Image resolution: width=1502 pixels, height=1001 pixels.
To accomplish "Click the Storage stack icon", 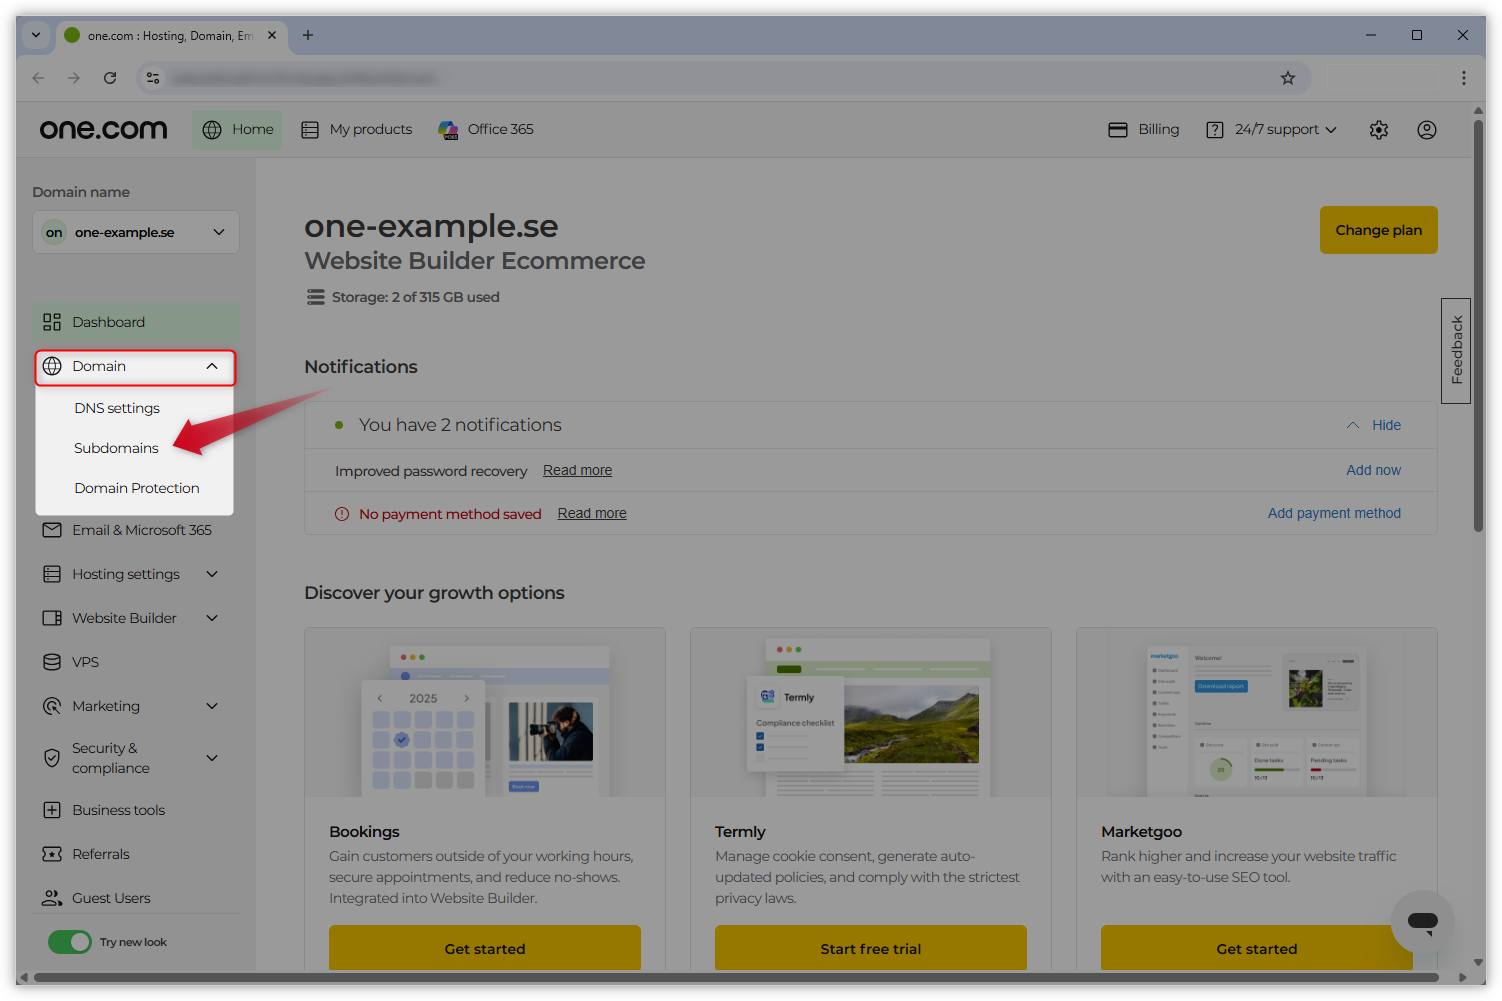I will 316,297.
